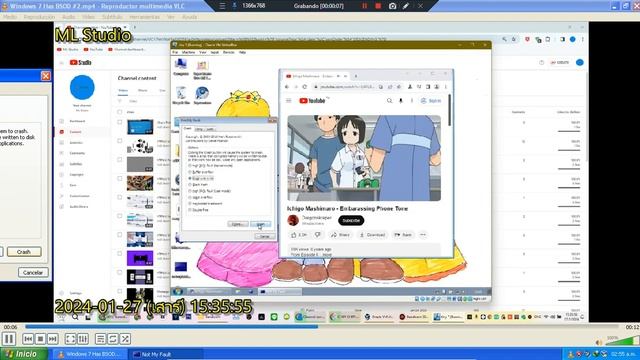Skip to previous media in VLC
Image resolution: width=640 pixels, height=360 pixels.
click(x=28, y=339)
